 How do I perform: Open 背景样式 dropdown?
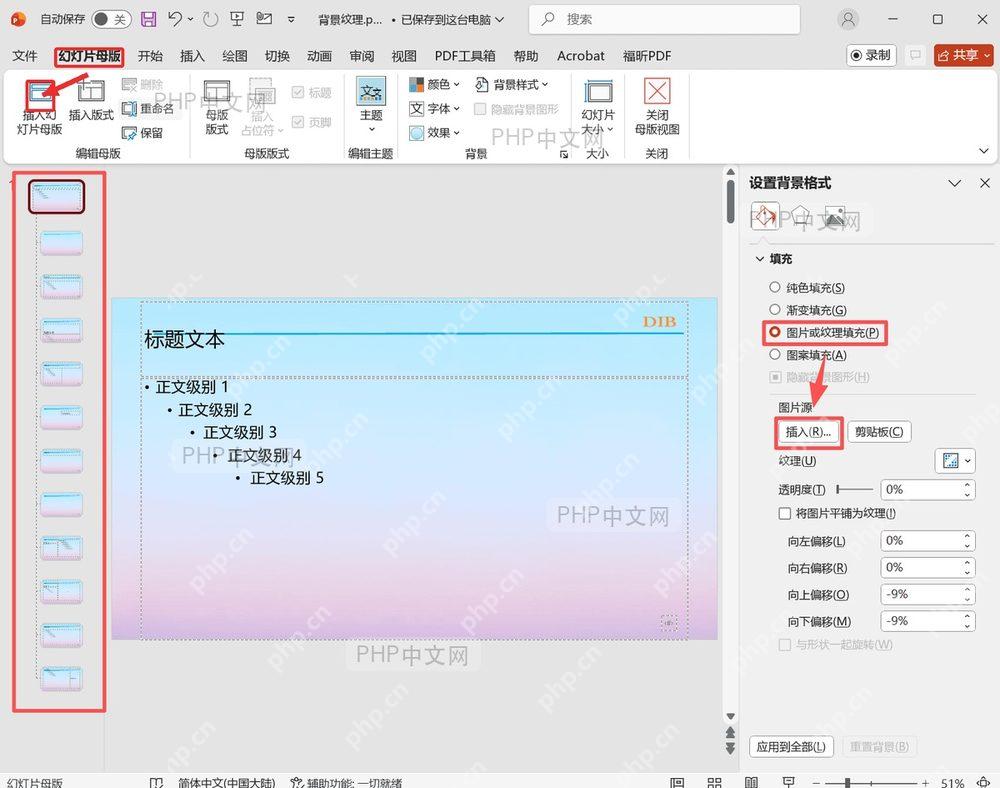(x=511, y=84)
